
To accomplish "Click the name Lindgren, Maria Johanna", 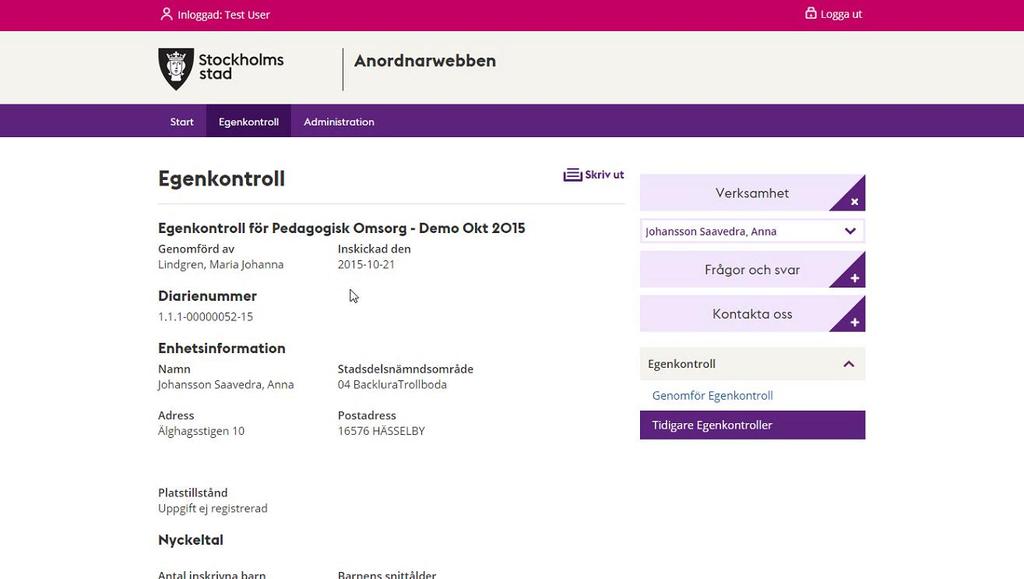I will (x=221, y=264).
